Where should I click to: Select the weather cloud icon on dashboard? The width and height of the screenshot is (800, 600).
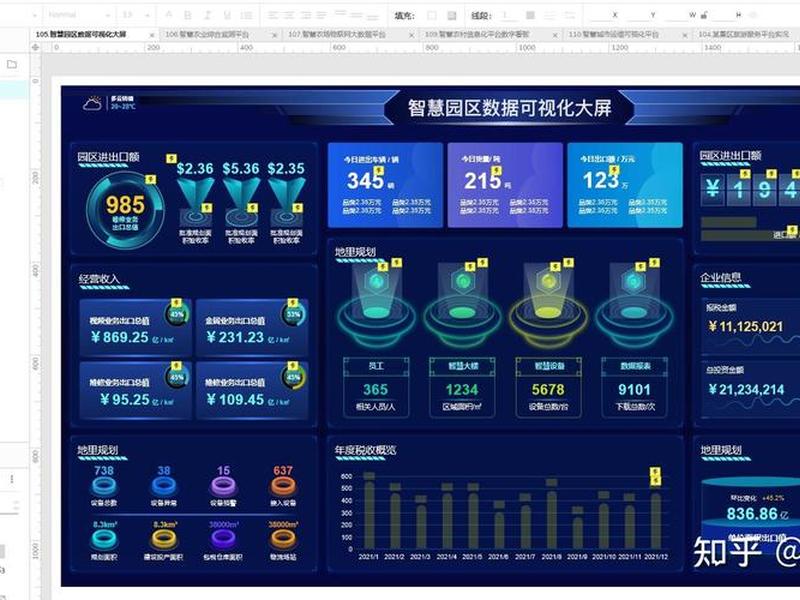tap(92, 104)
